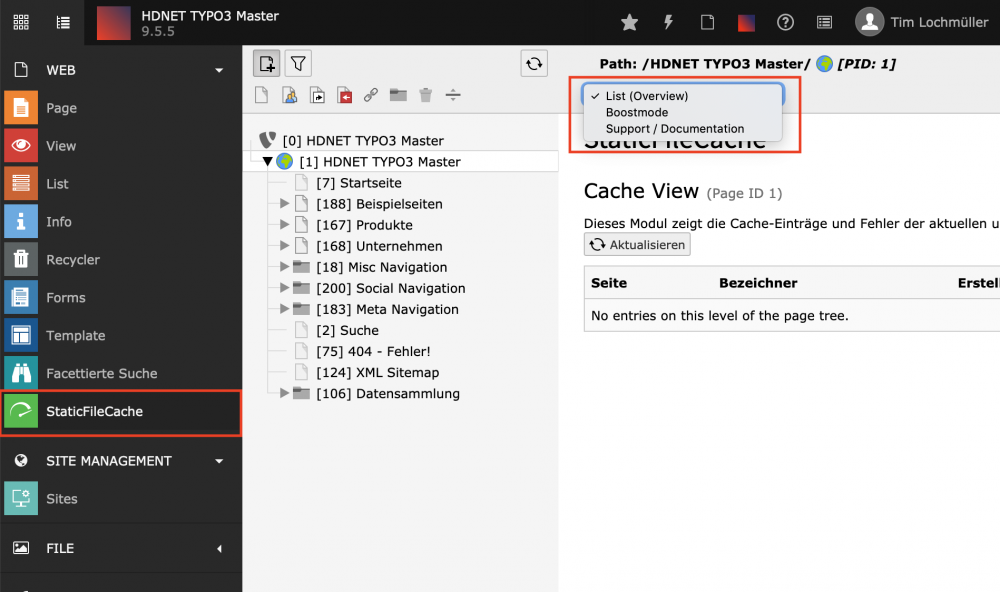
Task: Select the folder page type icon
Action: [399, 95]
